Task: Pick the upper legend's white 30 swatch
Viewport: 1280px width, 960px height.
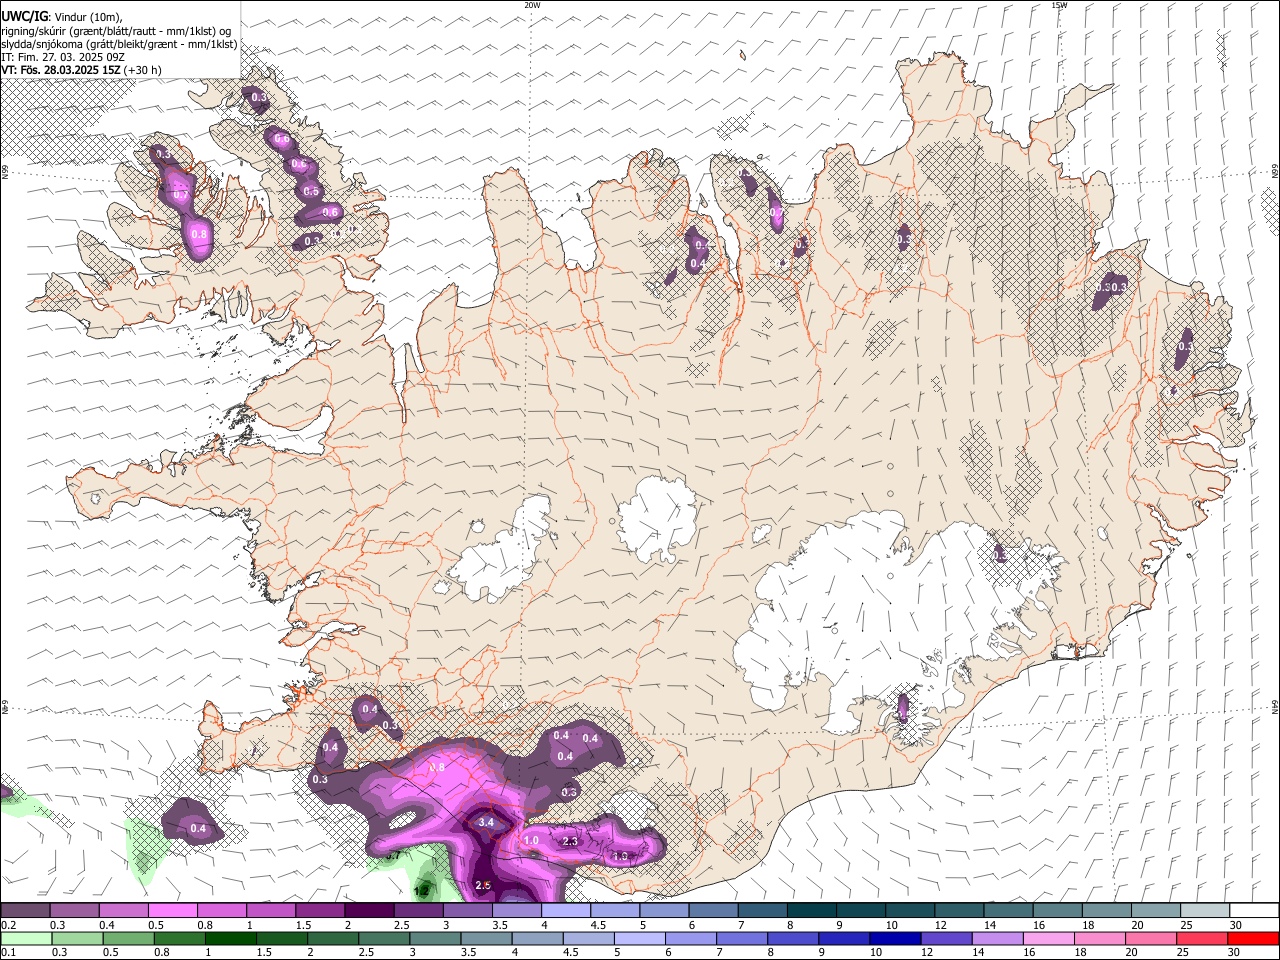Action: click(x=1255, y=910)
